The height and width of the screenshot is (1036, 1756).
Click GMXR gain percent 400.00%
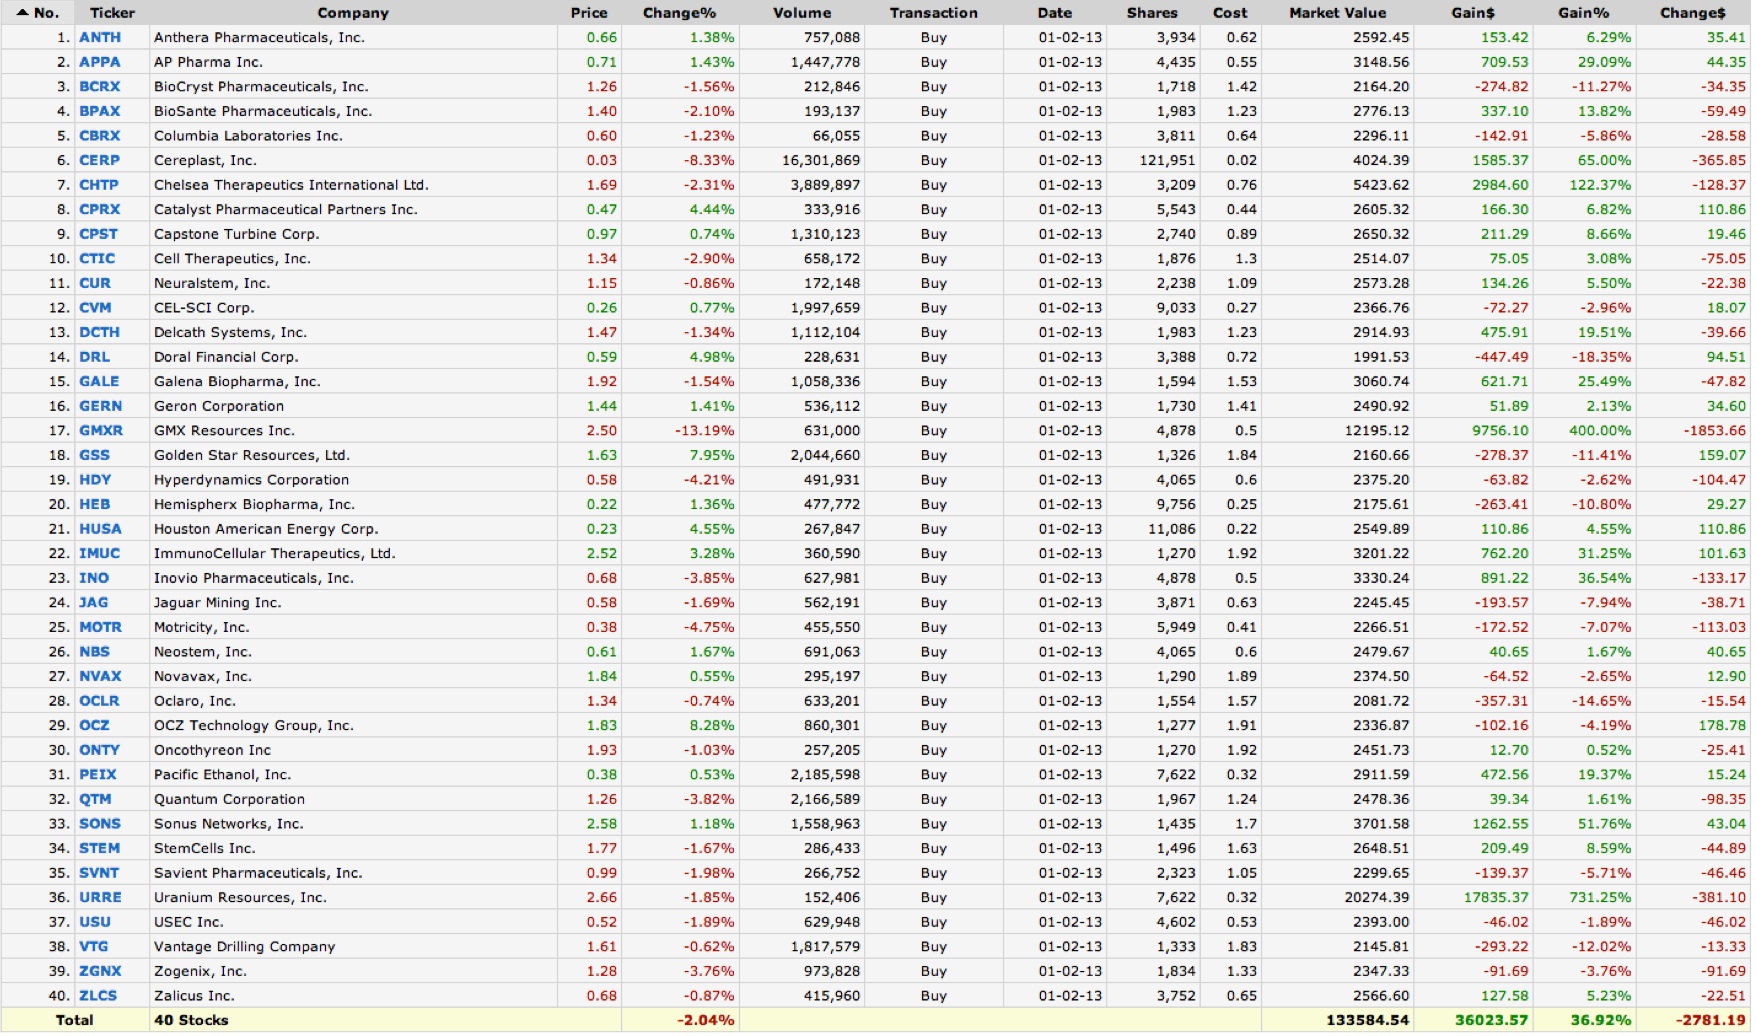1598,431
